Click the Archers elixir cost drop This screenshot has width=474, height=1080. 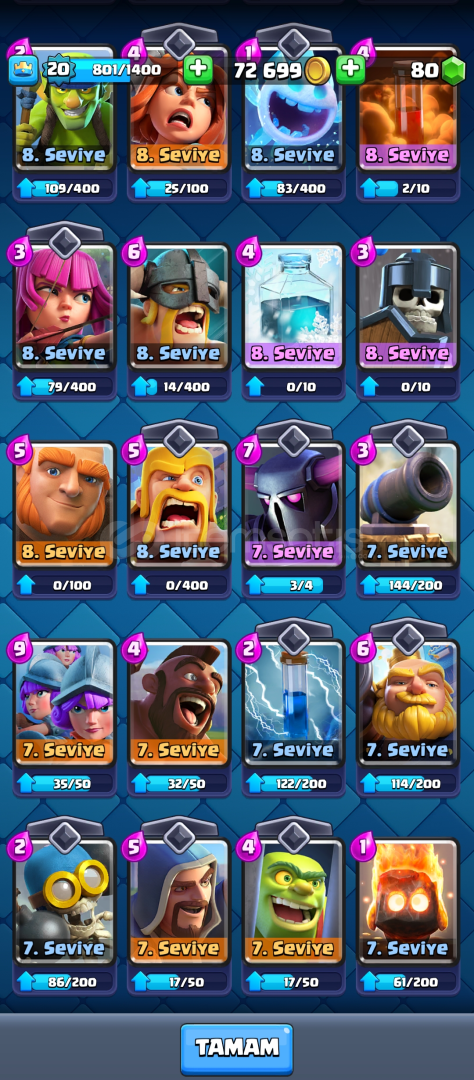(20, 252)
